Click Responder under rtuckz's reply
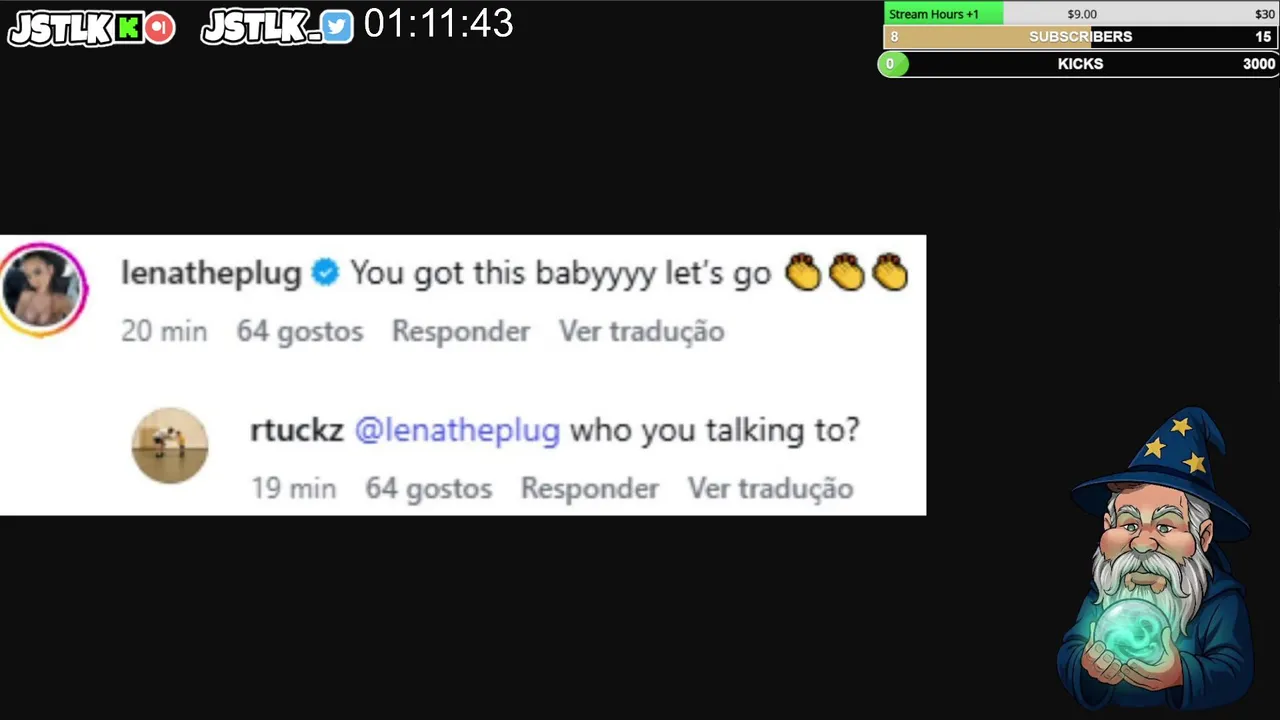The image size is (1280, 720). 590,488
